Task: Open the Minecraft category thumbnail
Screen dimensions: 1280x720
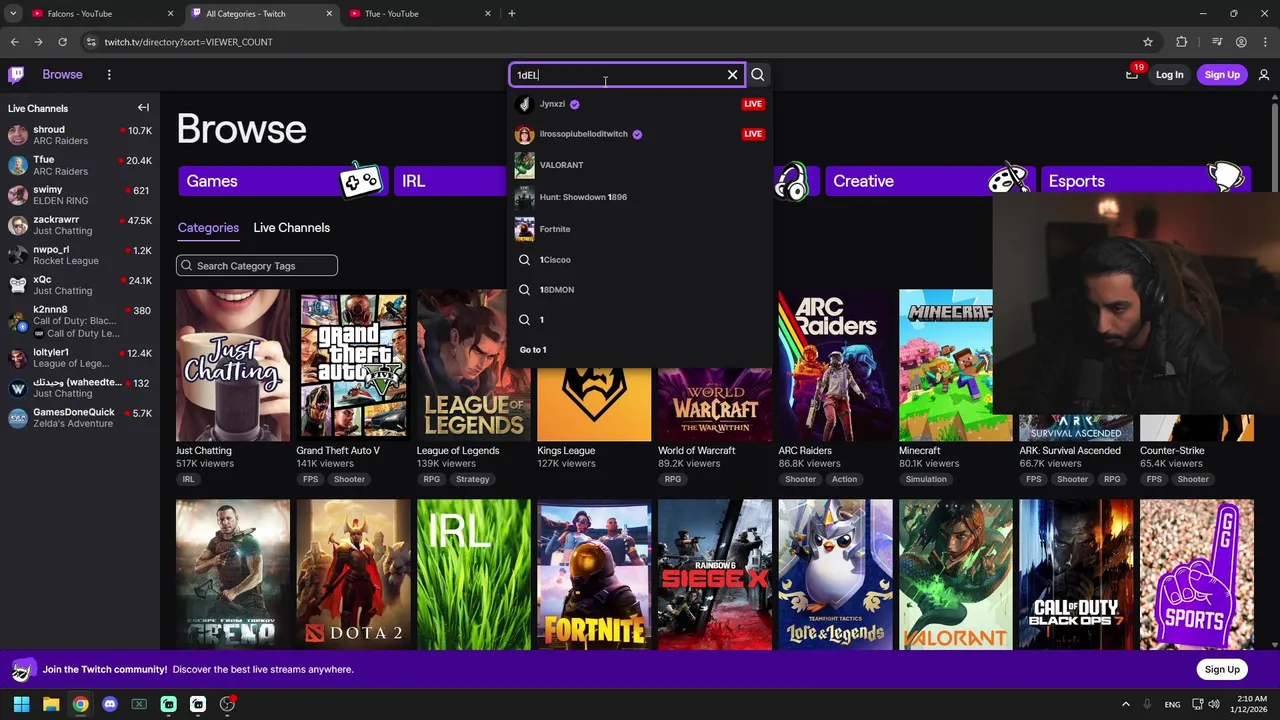Action: pos(946,365)
